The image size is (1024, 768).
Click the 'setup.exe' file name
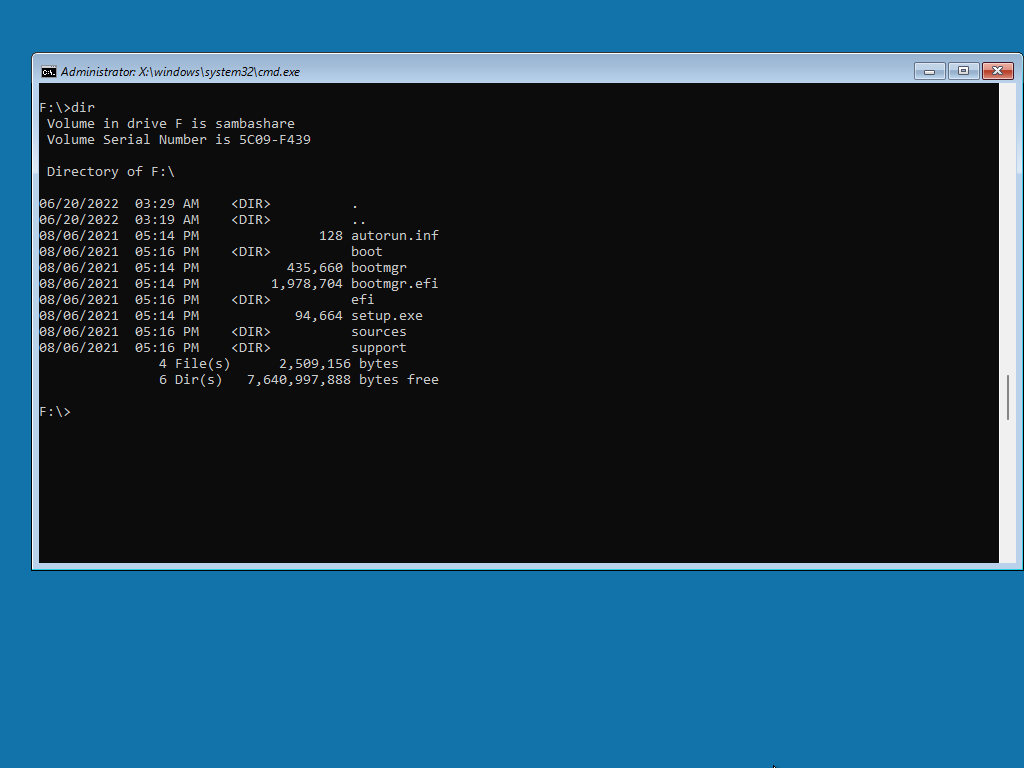point(387,316)
